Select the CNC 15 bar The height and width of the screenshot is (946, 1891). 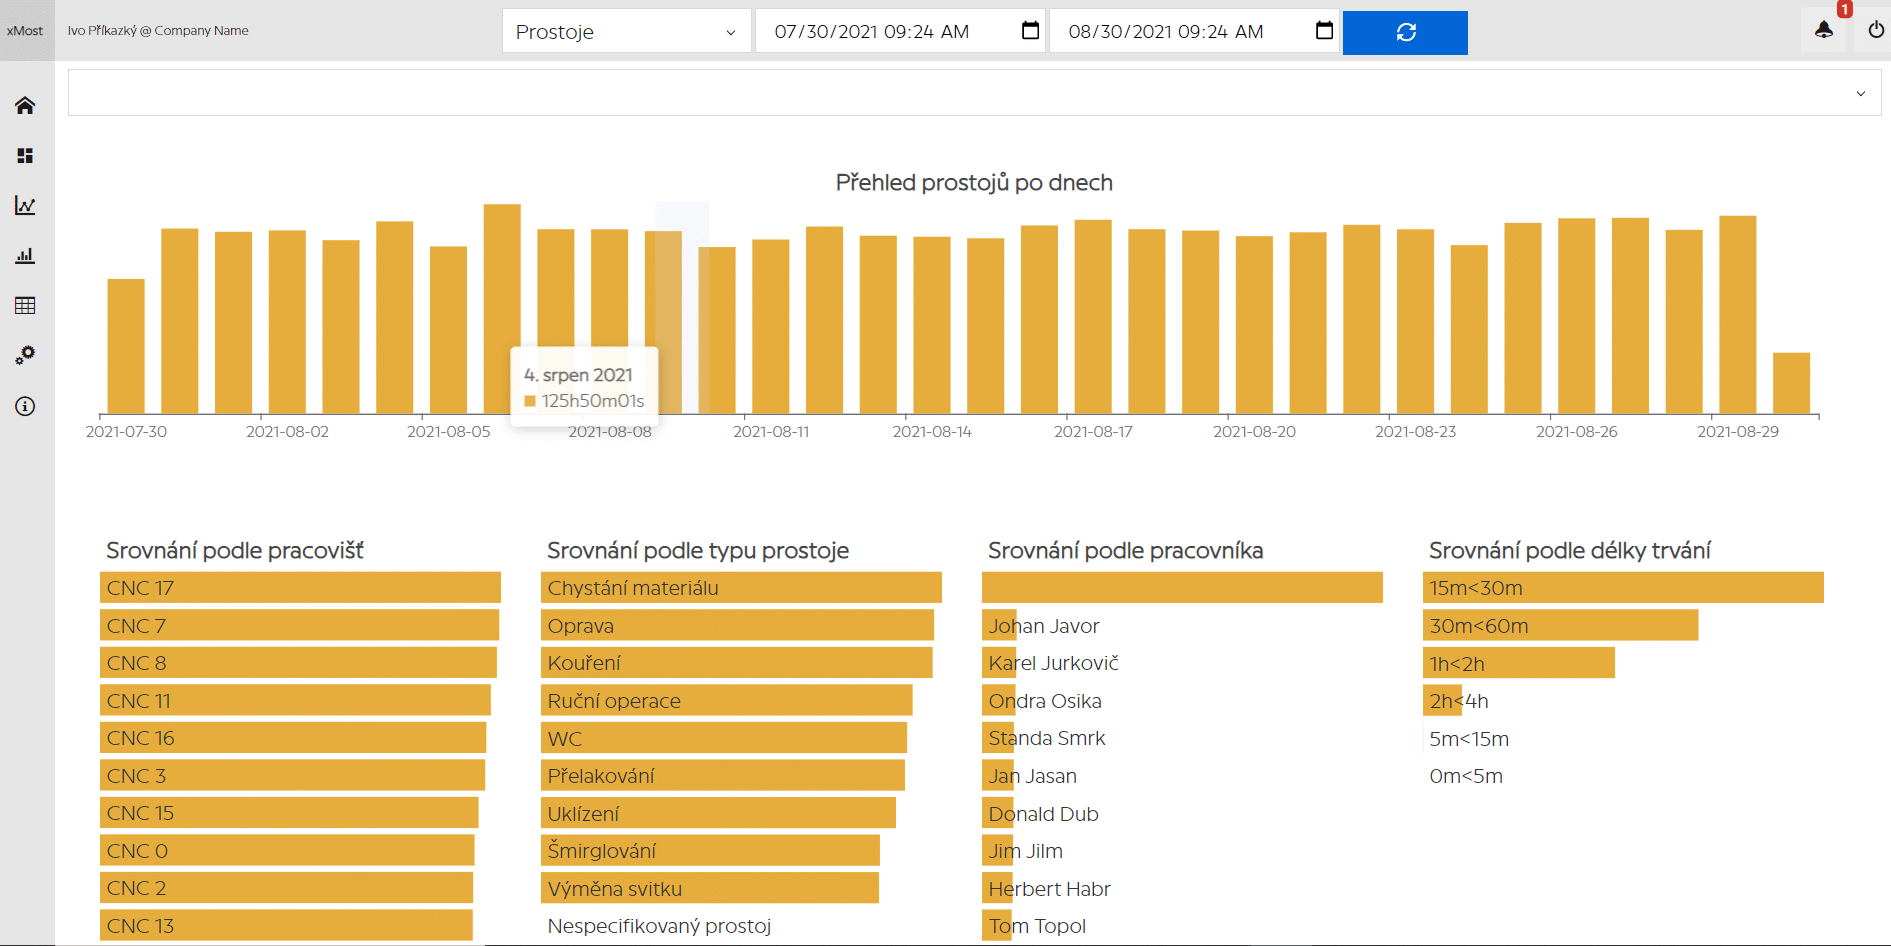click(x=289, y=813)
